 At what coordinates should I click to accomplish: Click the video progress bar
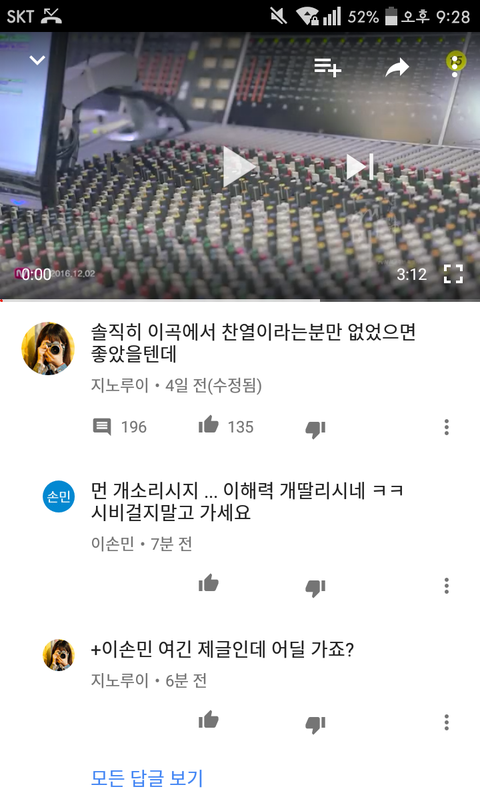point(240,300)
